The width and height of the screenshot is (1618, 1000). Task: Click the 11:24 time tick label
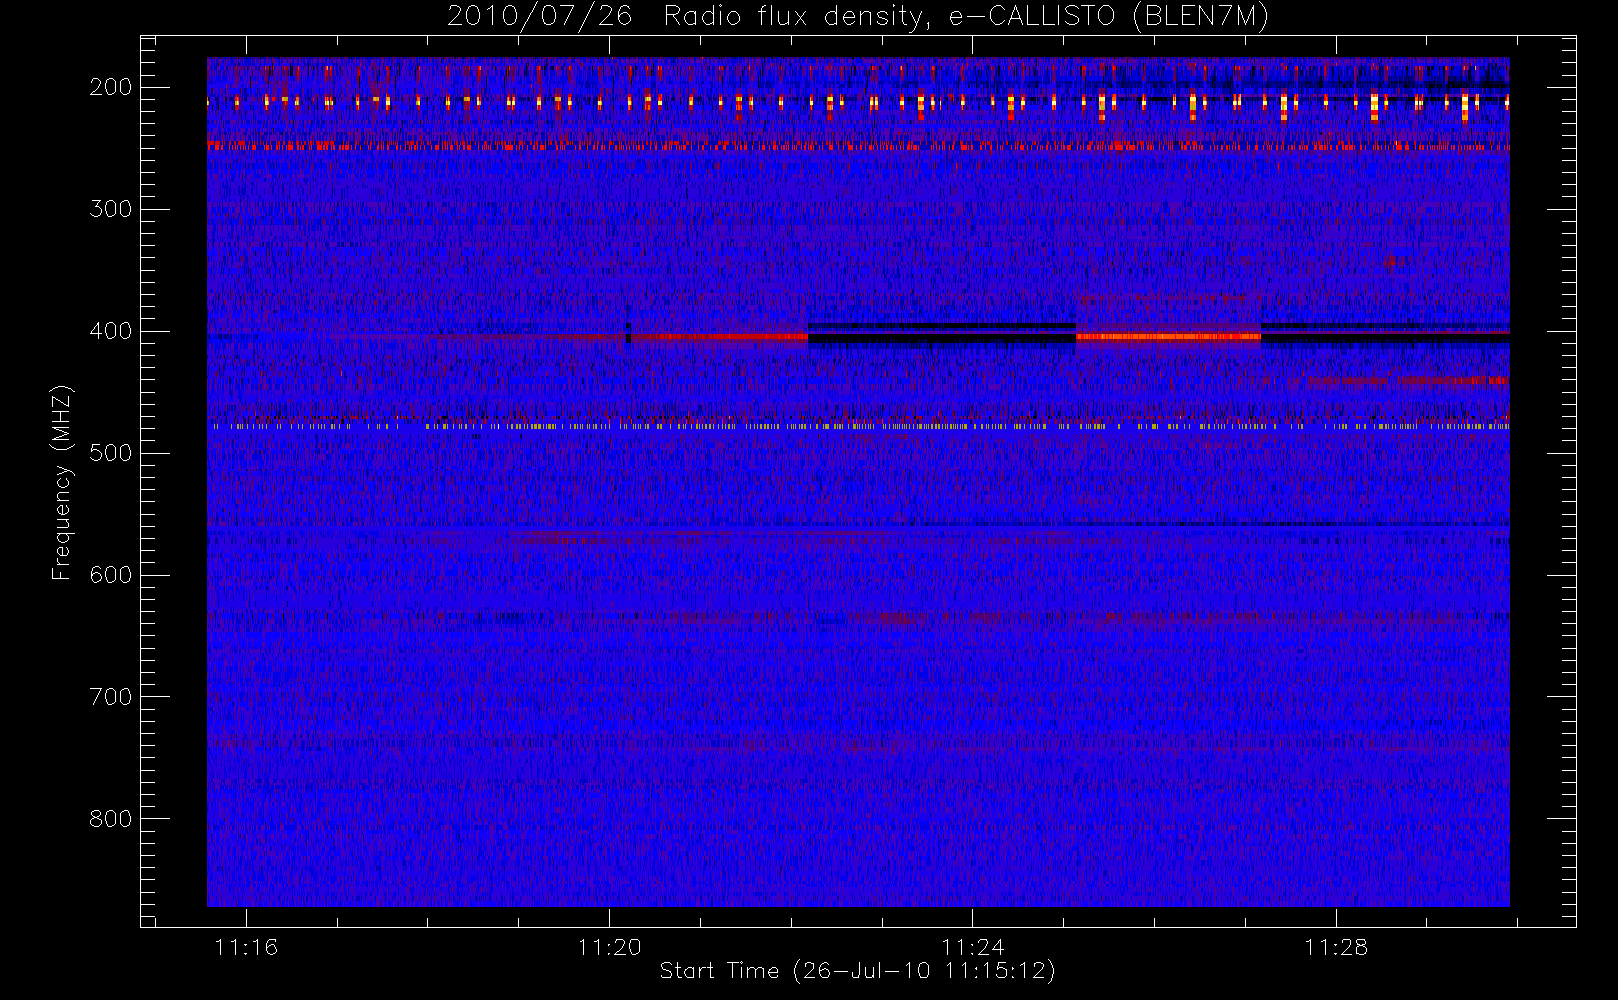click(x=972, y=947)
